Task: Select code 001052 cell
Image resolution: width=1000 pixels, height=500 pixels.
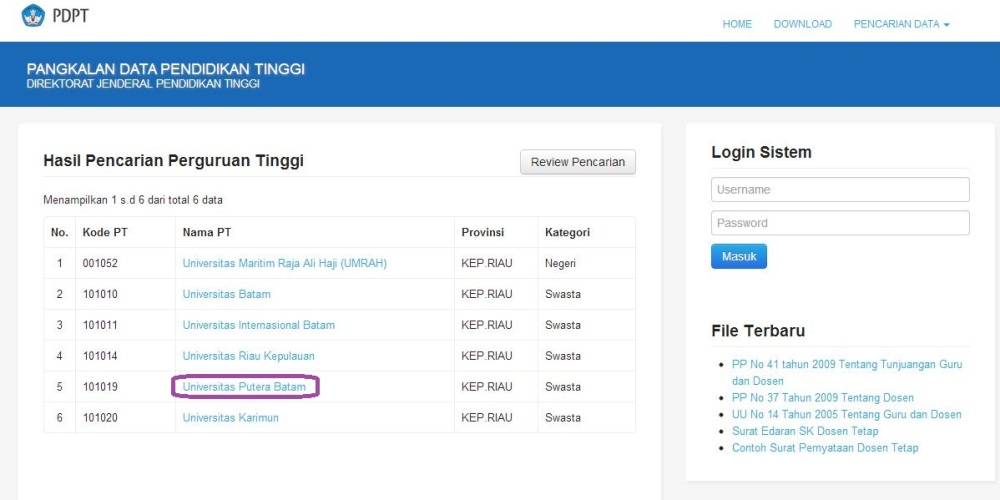Action: tap(100, 263)
